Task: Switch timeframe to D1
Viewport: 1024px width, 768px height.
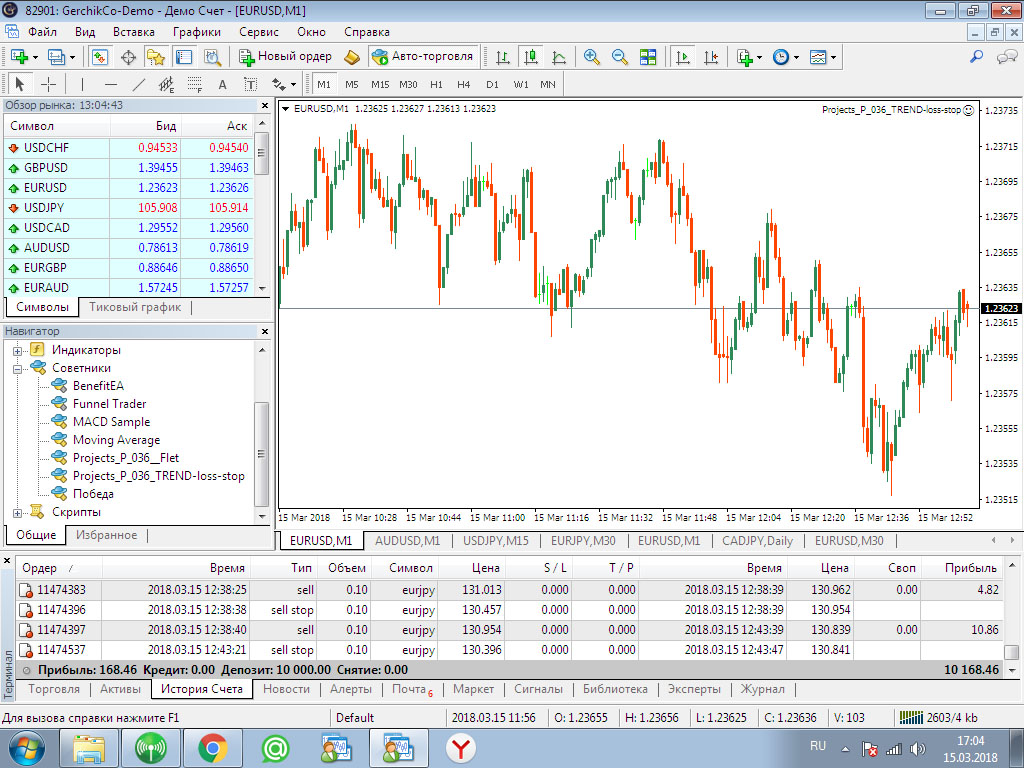Action: pyautogui.click(x=492, y=84)
